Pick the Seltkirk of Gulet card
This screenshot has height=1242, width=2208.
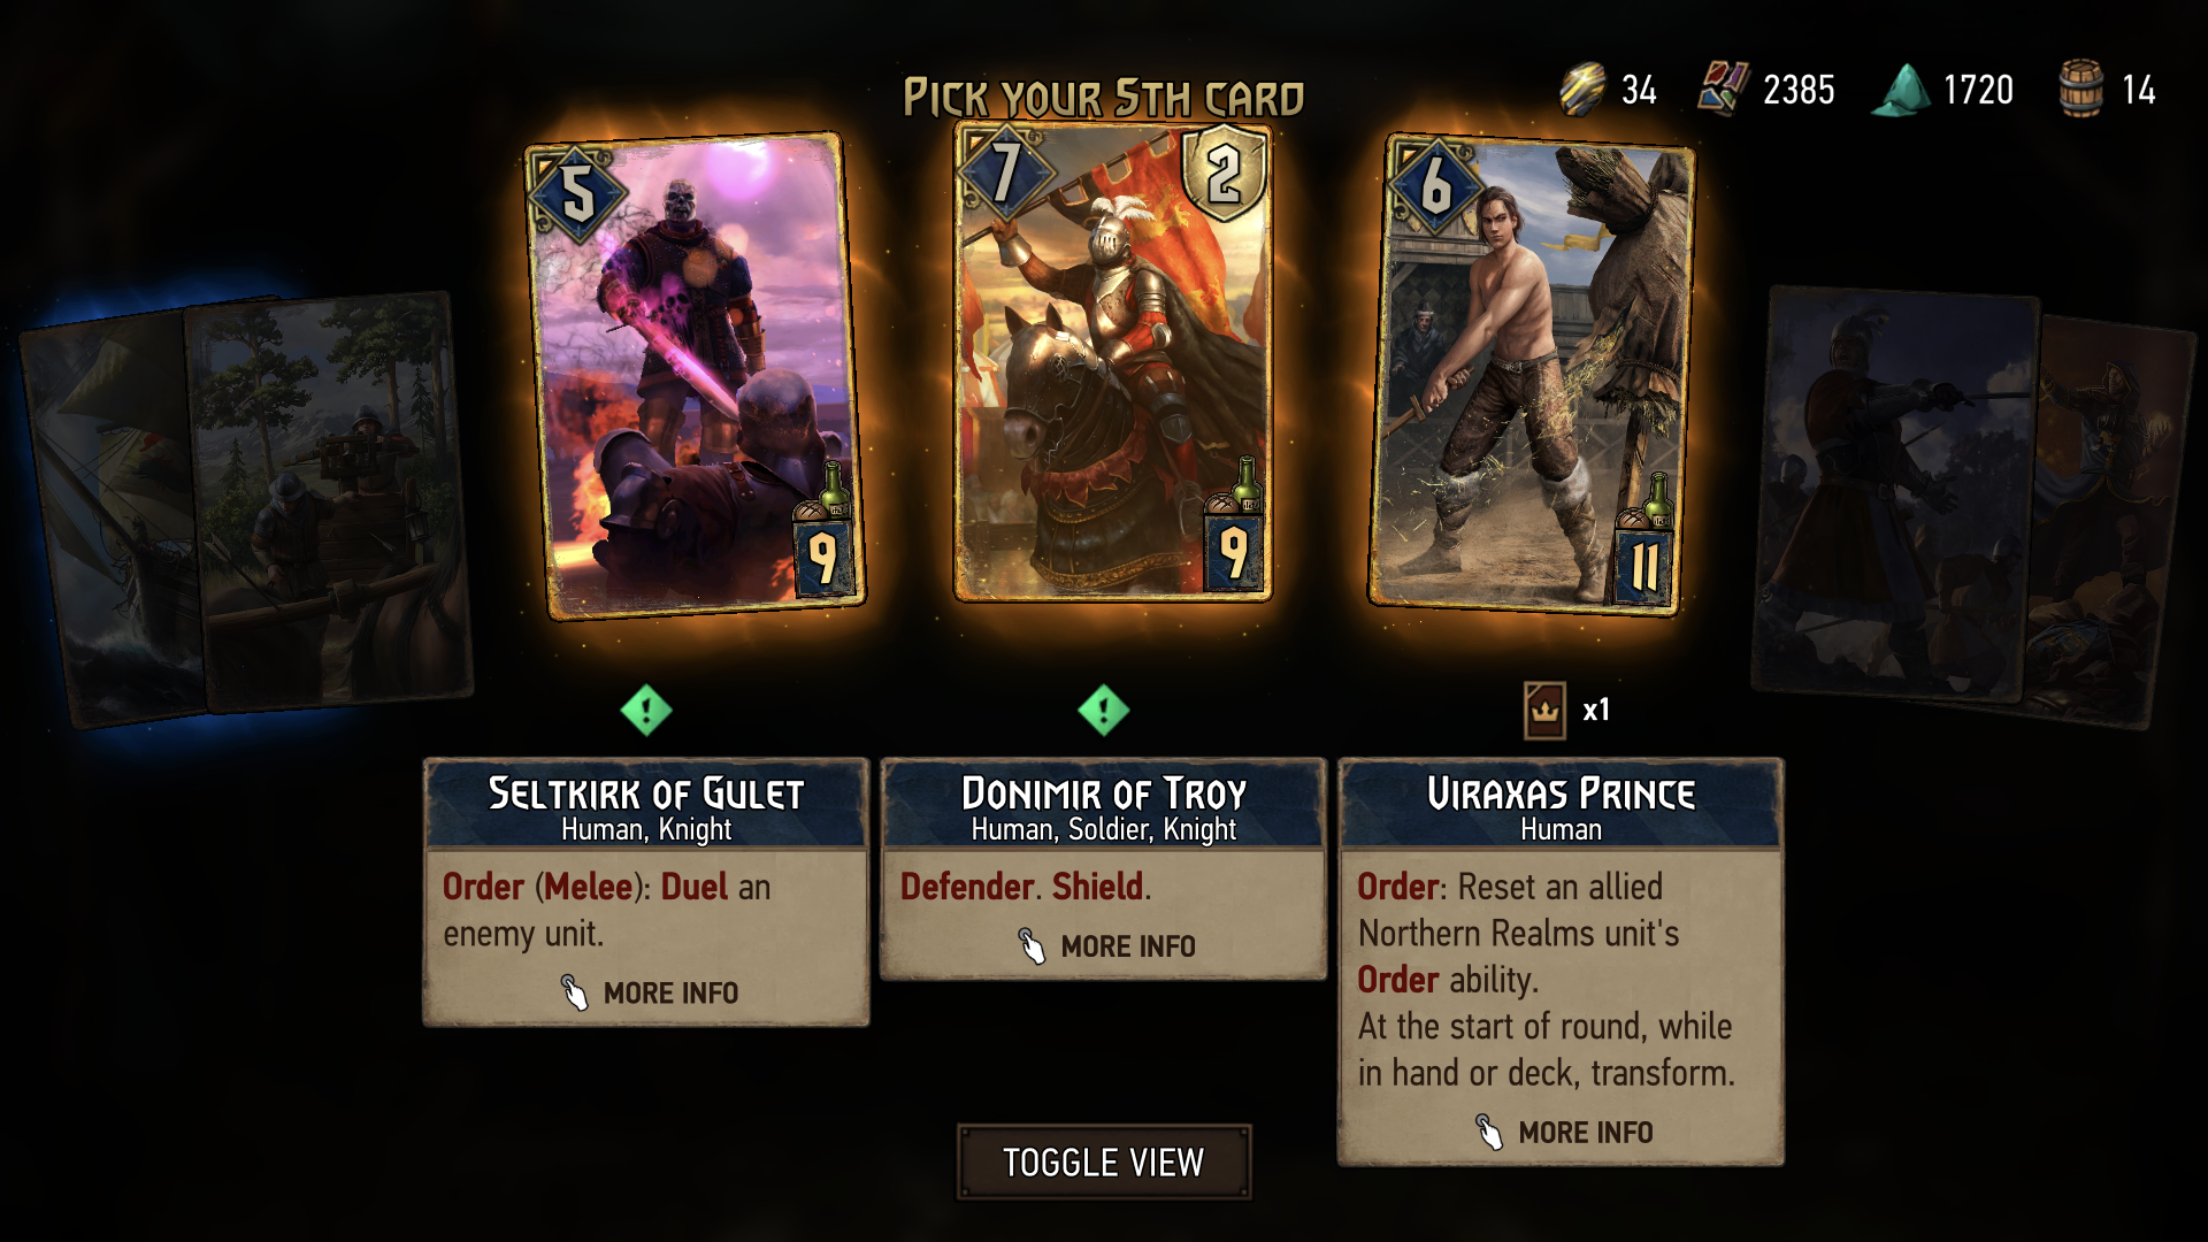tap(695, 375)
